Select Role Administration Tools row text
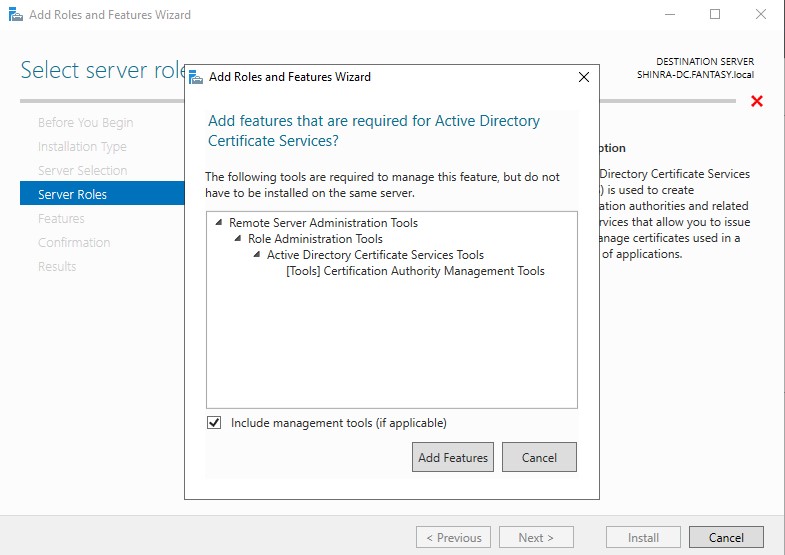The image size is (785, 555). point(315,239)
